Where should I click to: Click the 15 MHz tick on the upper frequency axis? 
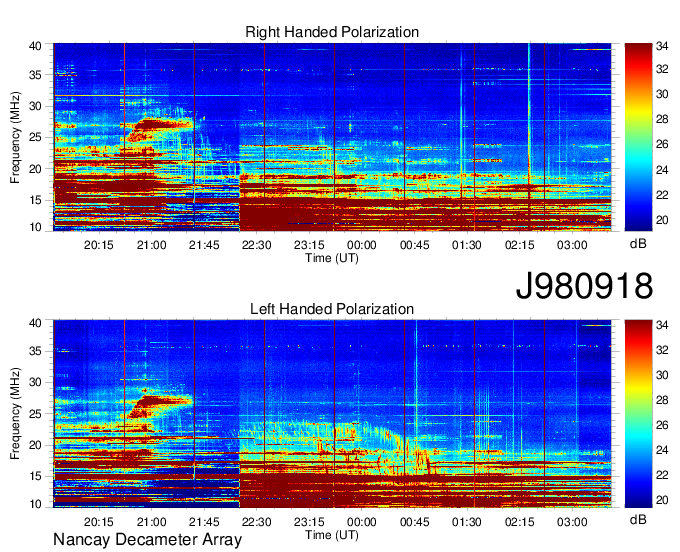coord(36,200)
